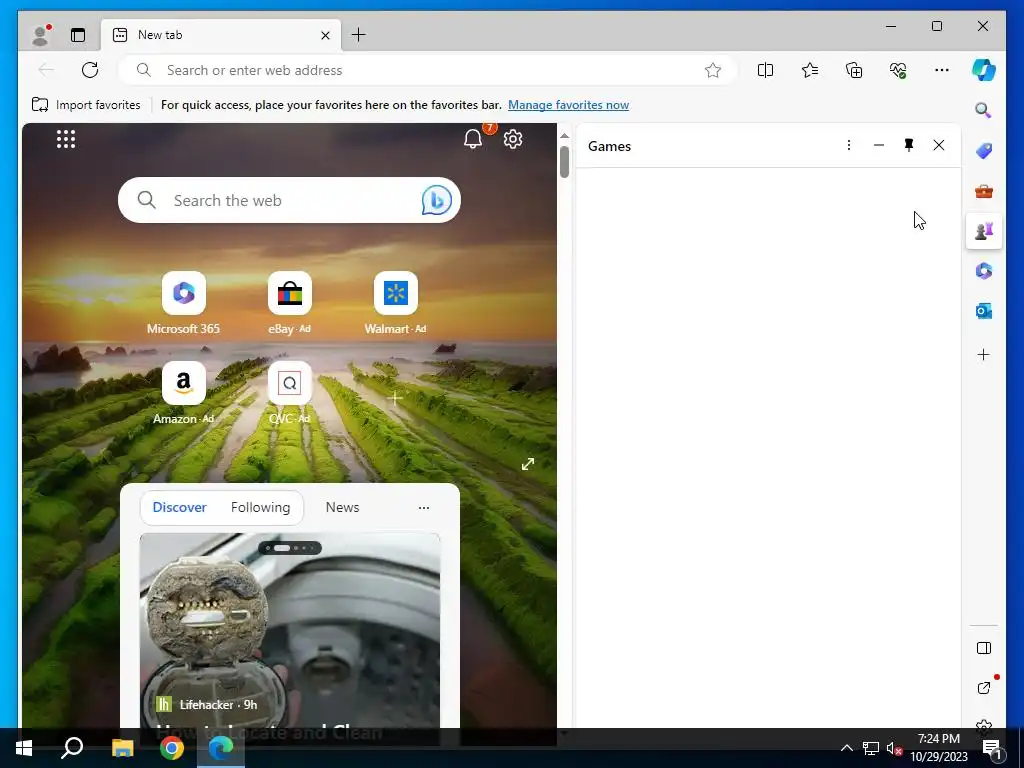
Task: Open Windows taskbar search
Action: coord(72,748)
